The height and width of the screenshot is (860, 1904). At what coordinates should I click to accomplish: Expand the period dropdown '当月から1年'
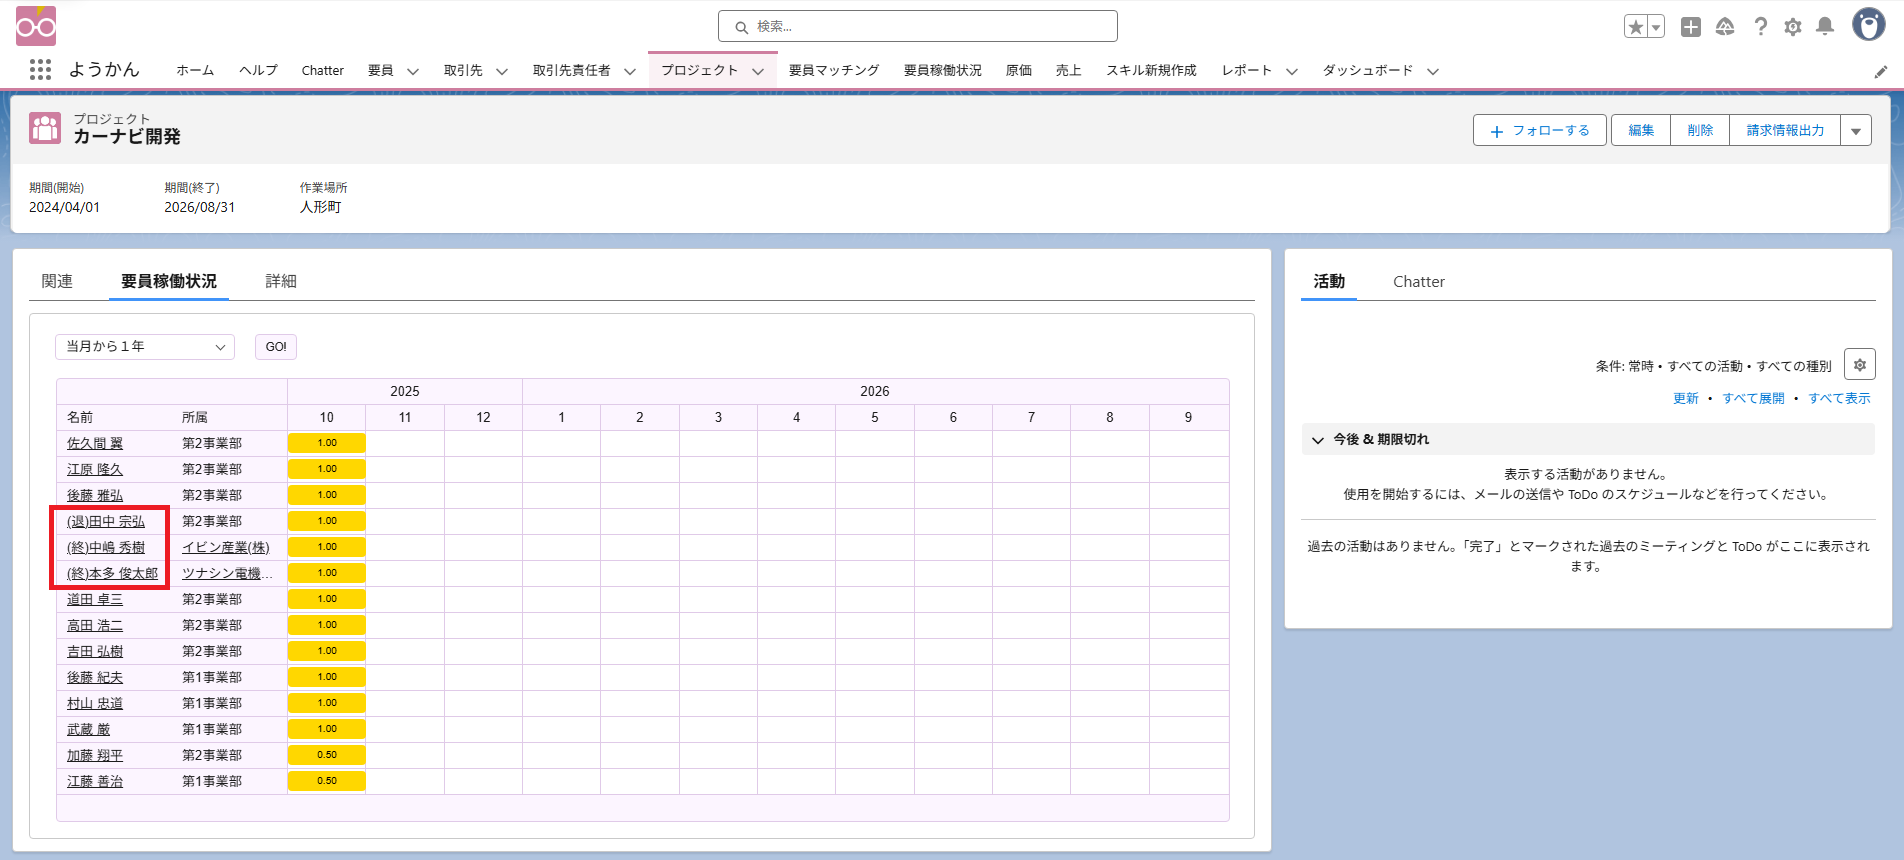[x=145, y=347]
